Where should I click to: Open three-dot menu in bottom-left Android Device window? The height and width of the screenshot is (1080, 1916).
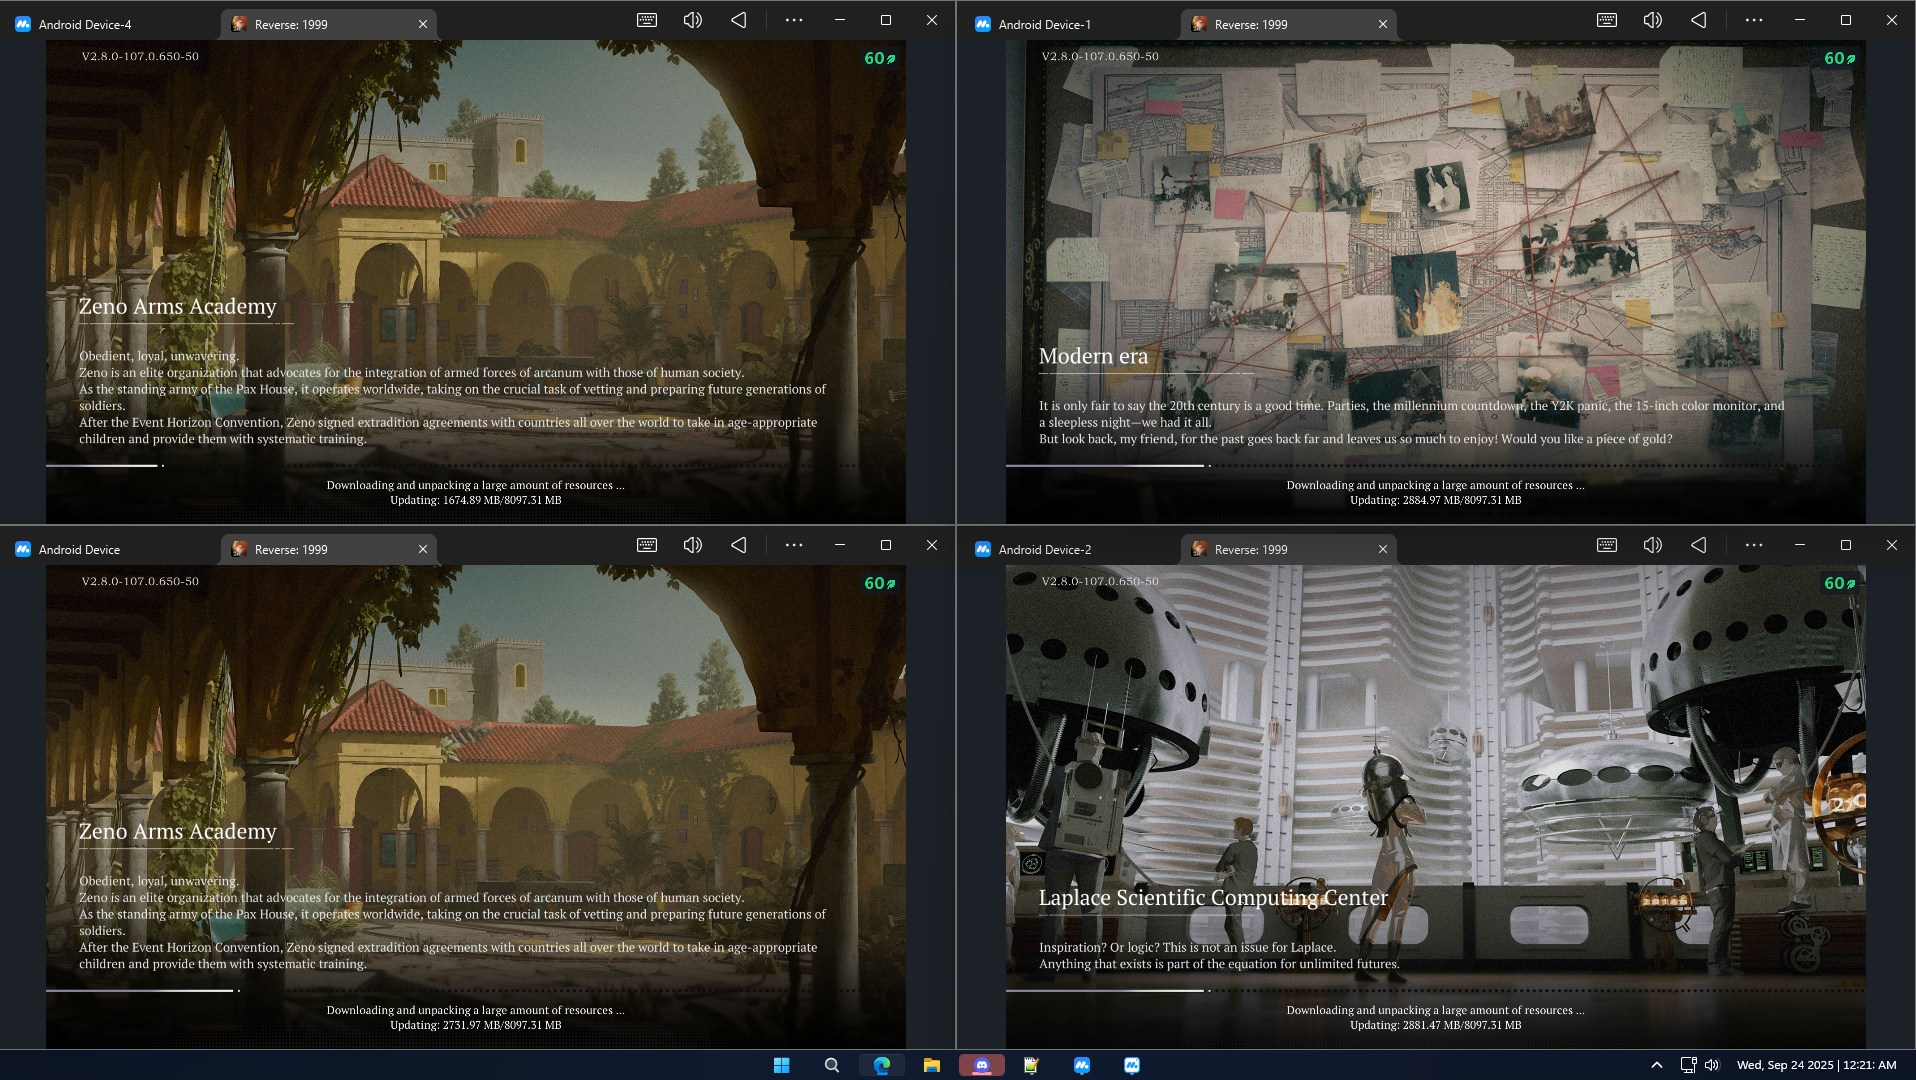coord(794,545)
